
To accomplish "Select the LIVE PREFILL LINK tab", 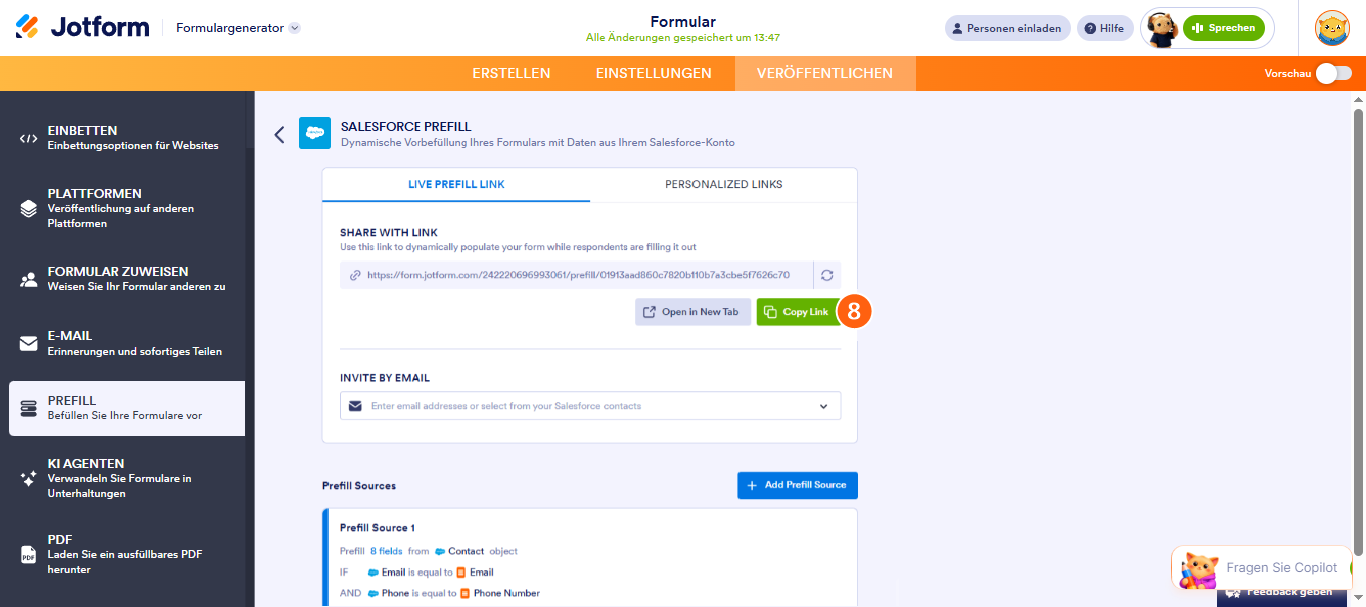I will point(456,185).
